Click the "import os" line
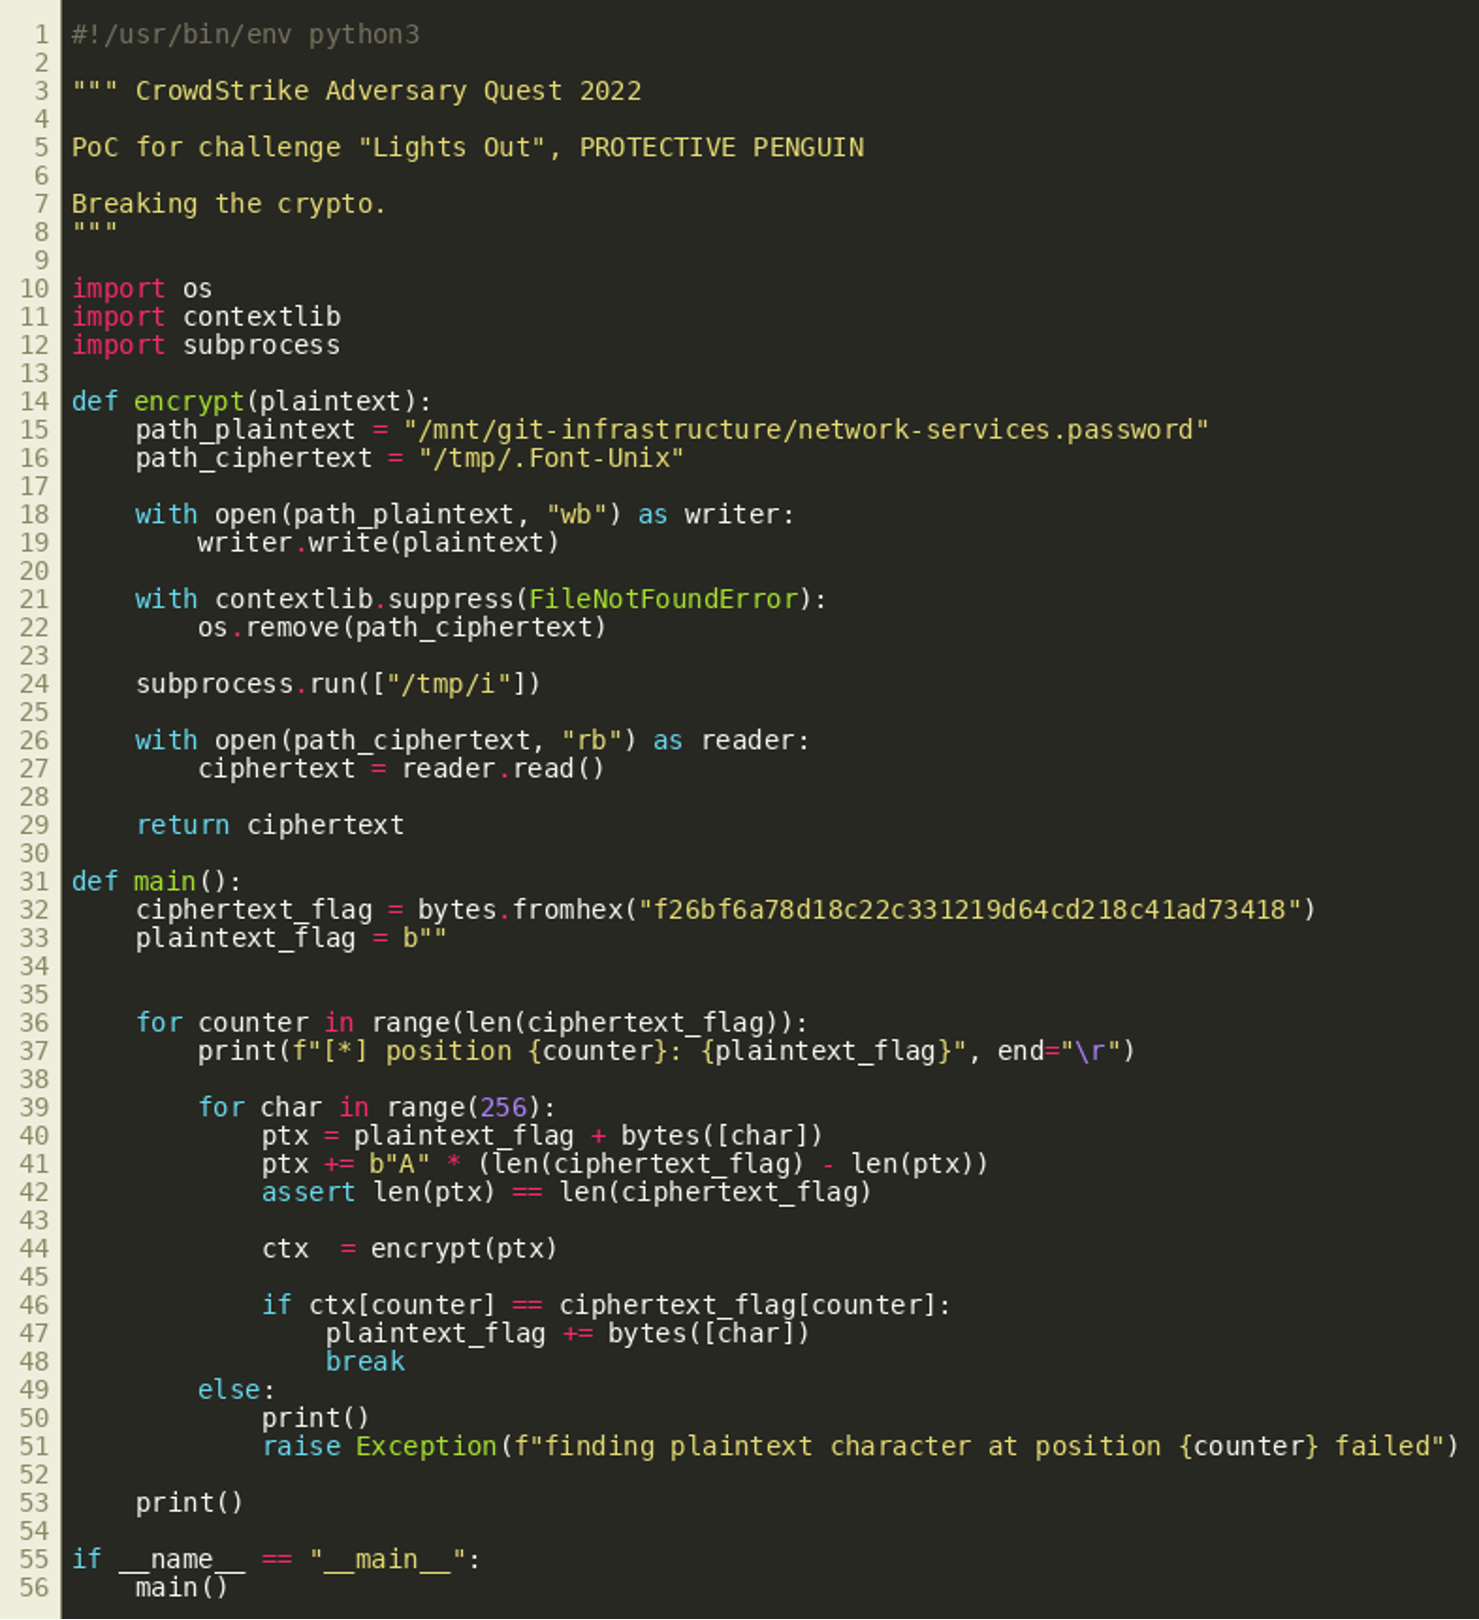 click(142, 289)
